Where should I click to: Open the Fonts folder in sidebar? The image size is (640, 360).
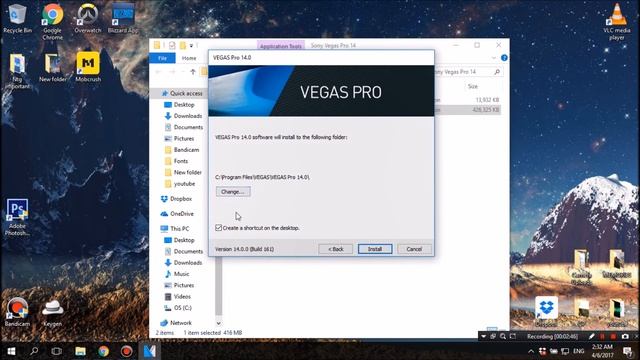pyautogui.click(x=176, y=161)
